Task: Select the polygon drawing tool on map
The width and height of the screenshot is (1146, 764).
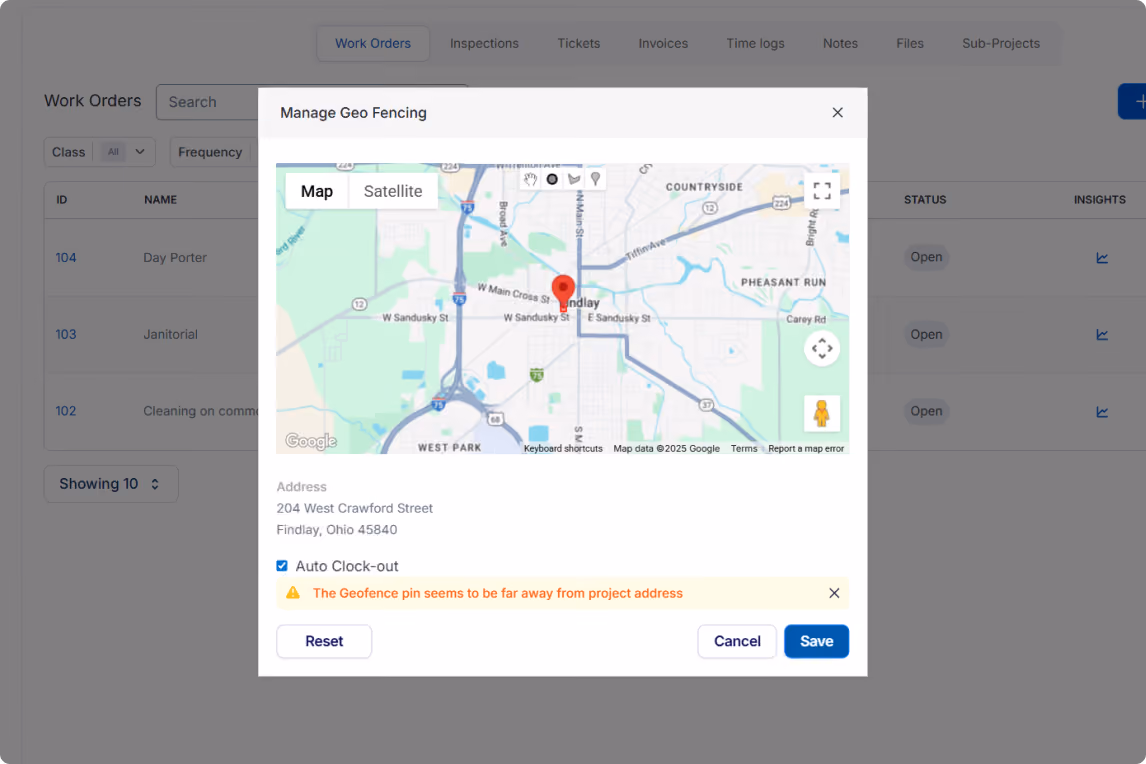Action: coord(574,179)
